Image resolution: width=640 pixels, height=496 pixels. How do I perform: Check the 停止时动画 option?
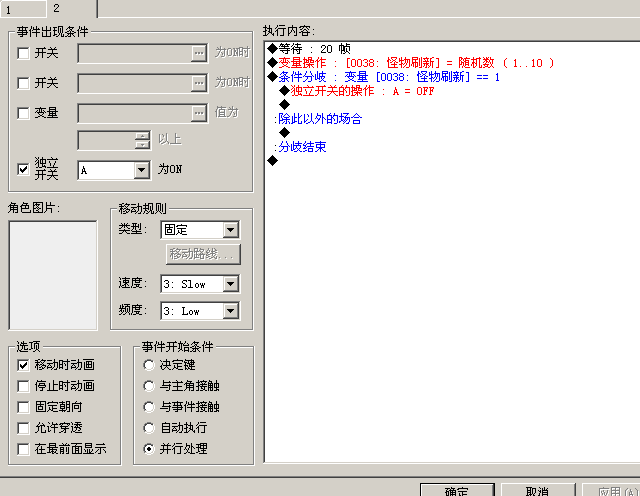pyautogui.click(x=23, y=386)
